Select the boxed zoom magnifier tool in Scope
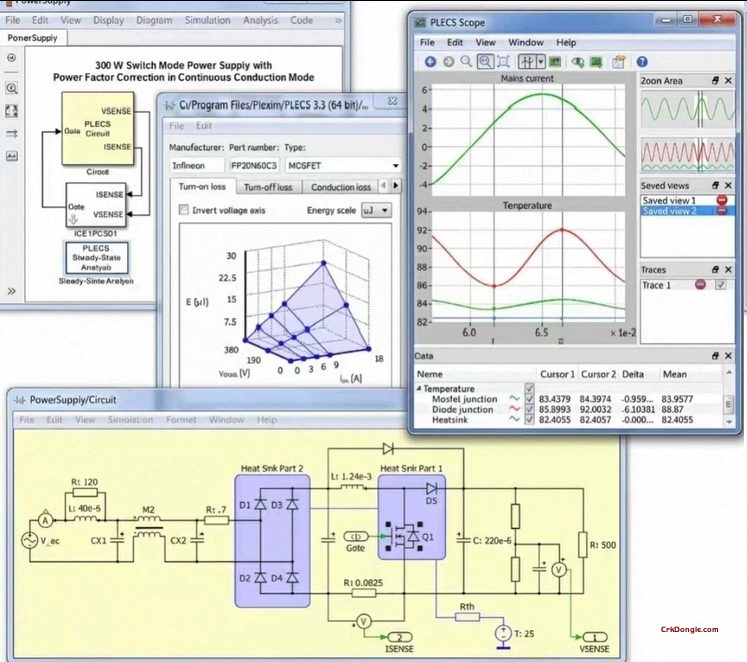The width and height of the screenshot is (747, 662). point(485,61)
